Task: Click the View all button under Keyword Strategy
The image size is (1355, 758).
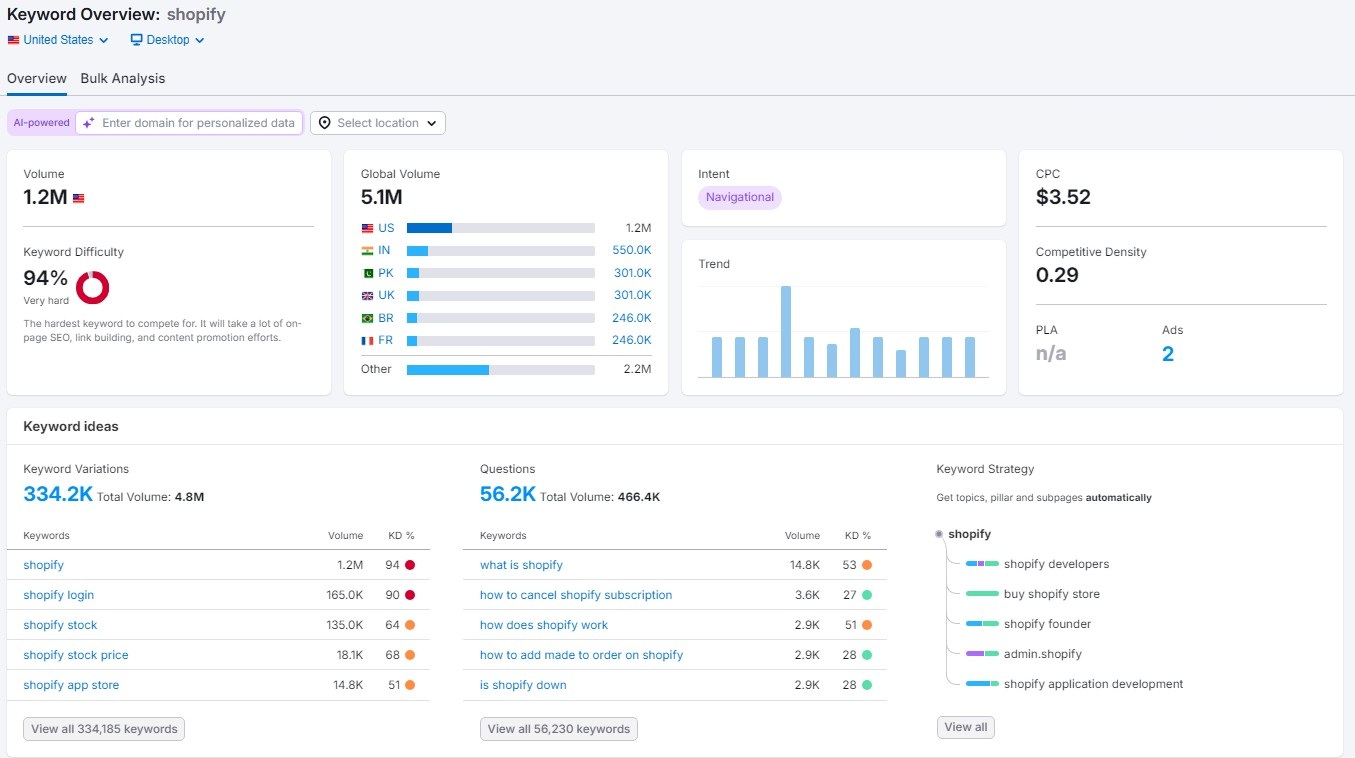Action: point(966,727)
